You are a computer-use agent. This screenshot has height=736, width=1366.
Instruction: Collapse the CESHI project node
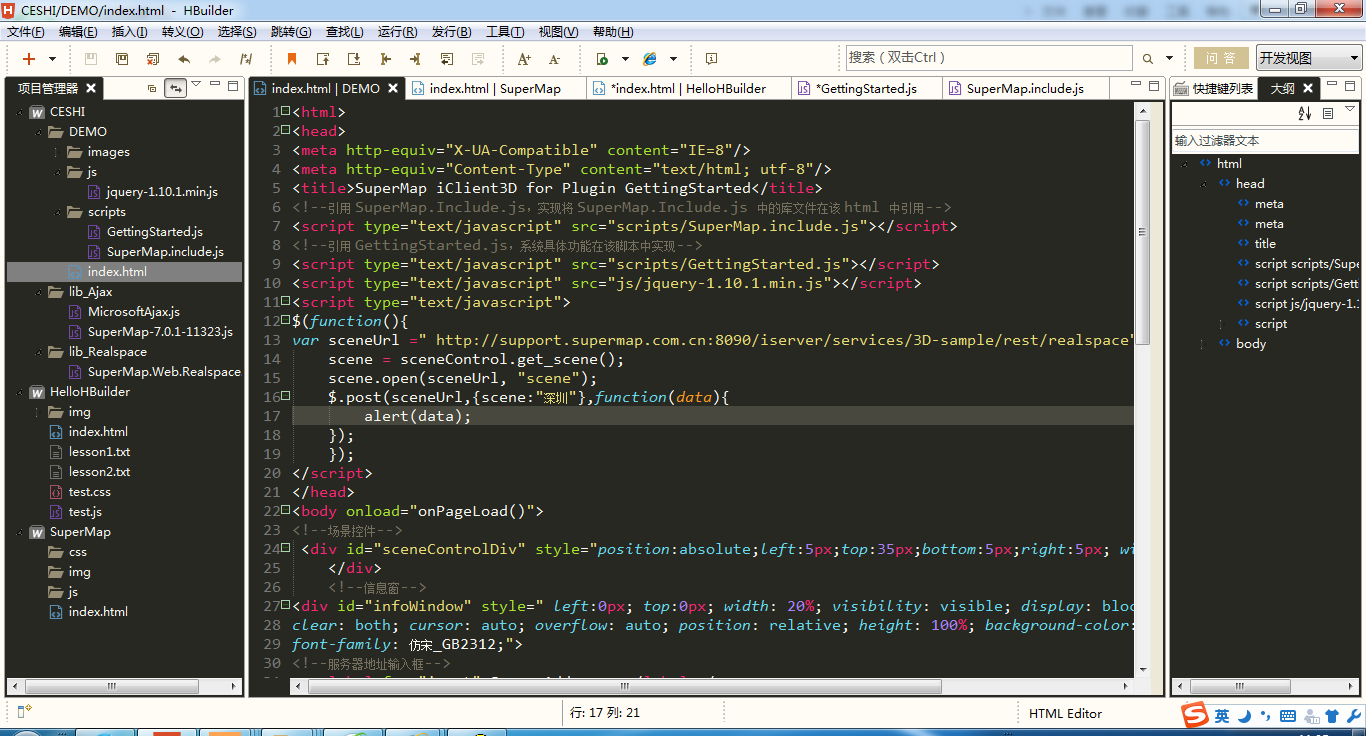[19, 112]
